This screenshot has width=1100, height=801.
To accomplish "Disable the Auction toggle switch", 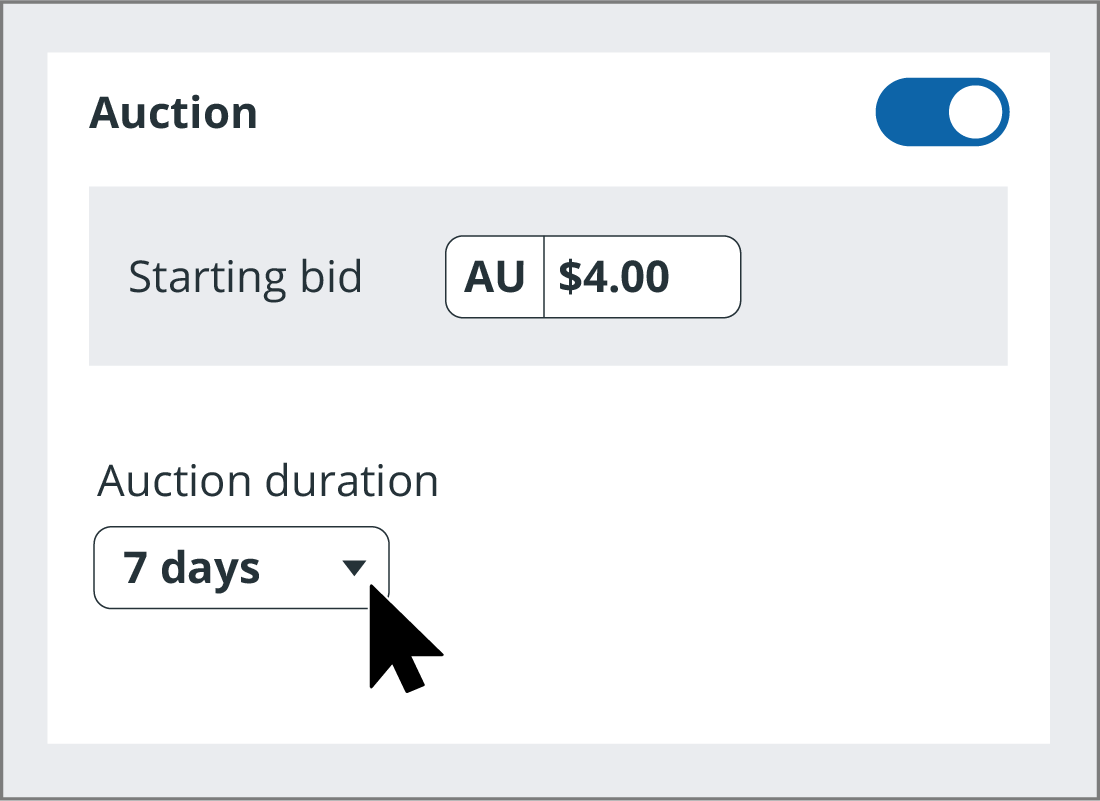I will [x=942, y=111].
